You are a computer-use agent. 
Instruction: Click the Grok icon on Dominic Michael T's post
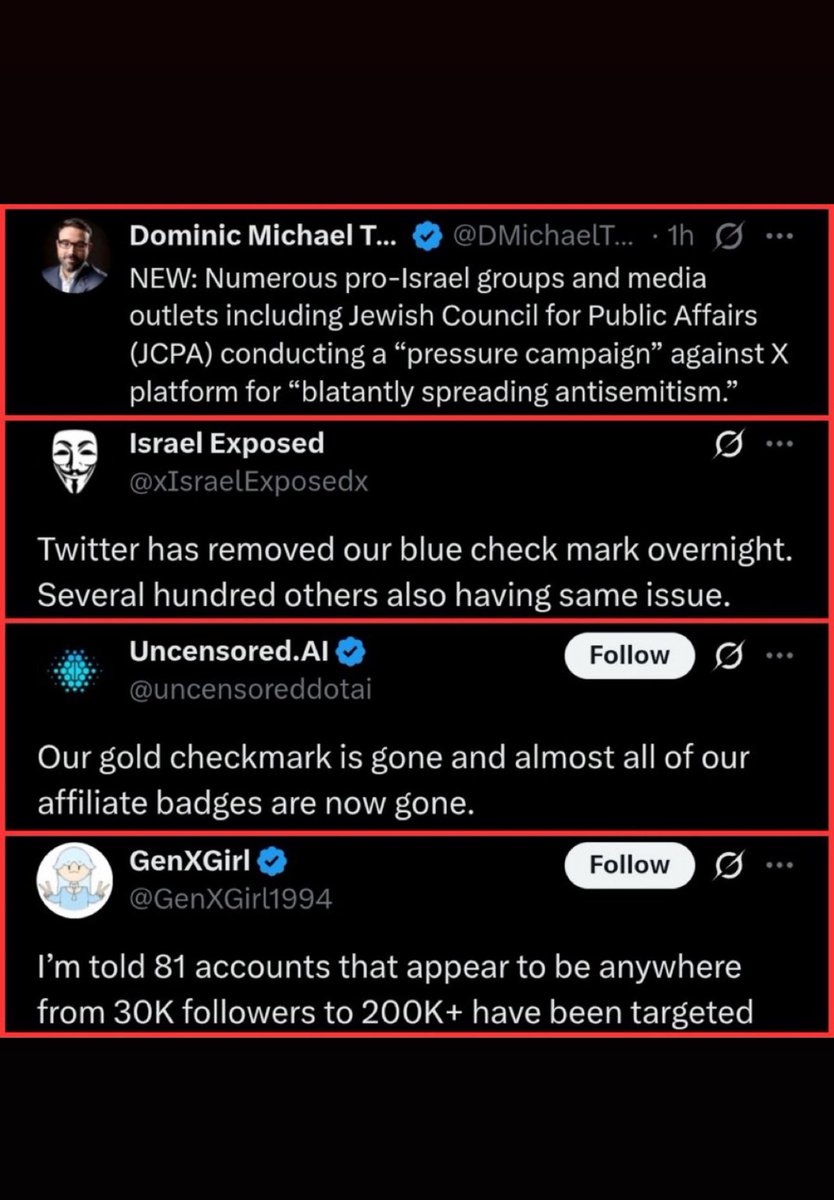(729, 236)
